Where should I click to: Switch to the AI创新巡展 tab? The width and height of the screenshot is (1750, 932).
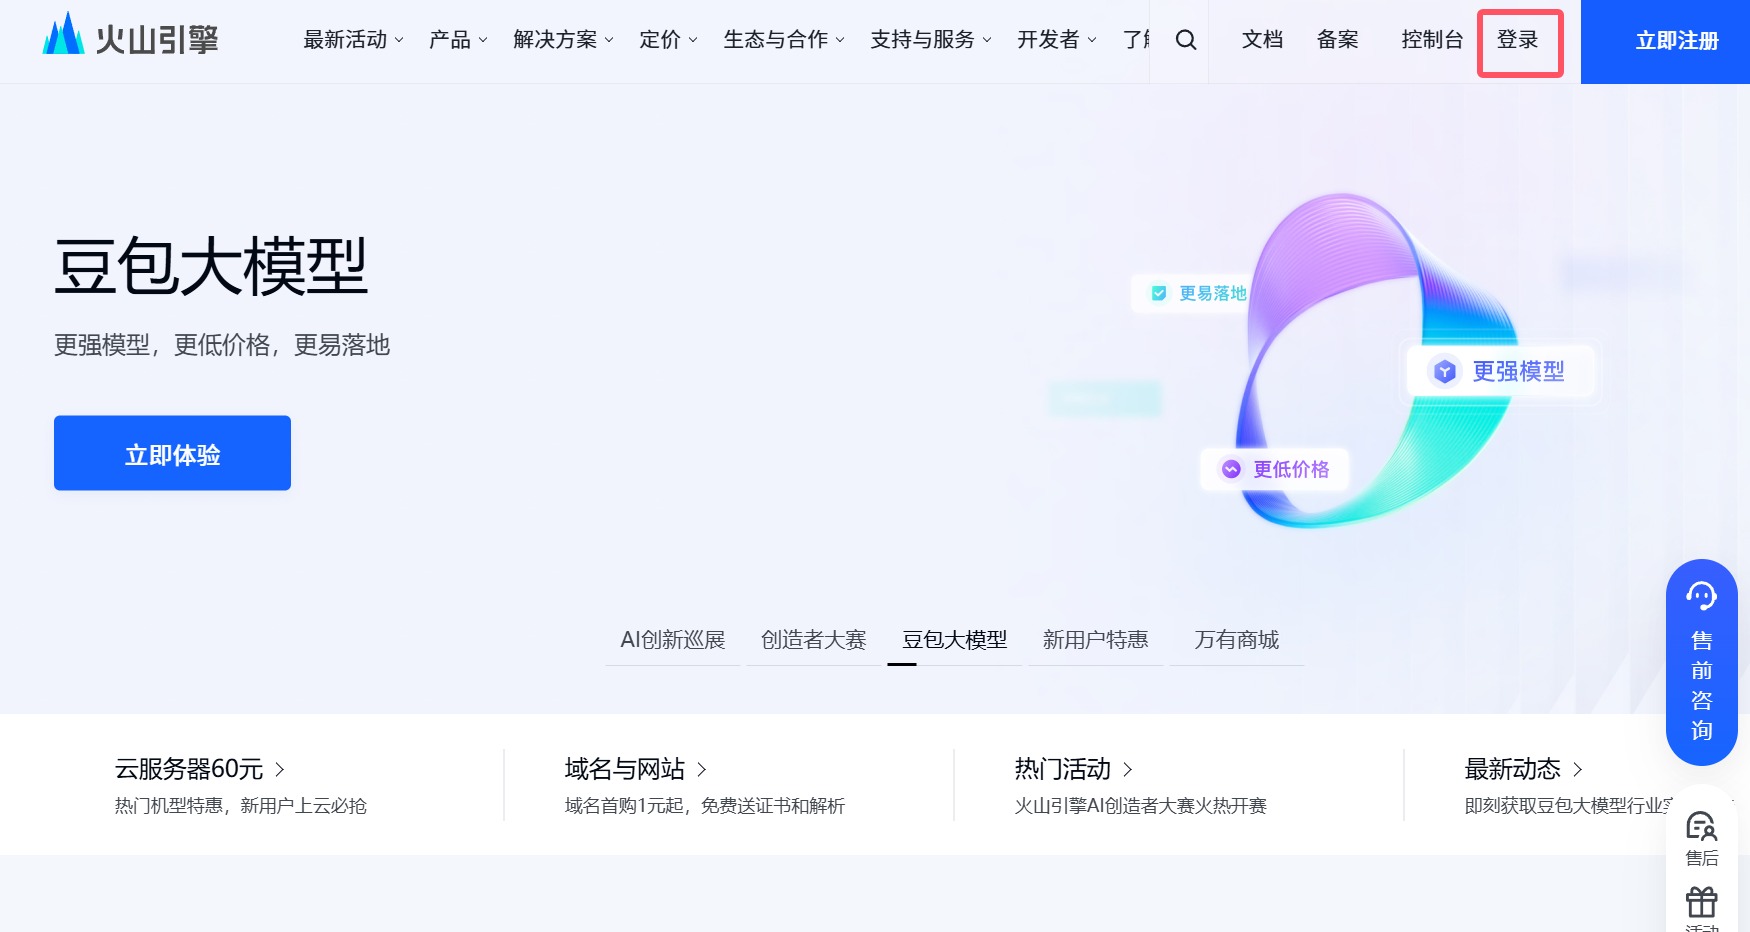click(x=673, y=640)
